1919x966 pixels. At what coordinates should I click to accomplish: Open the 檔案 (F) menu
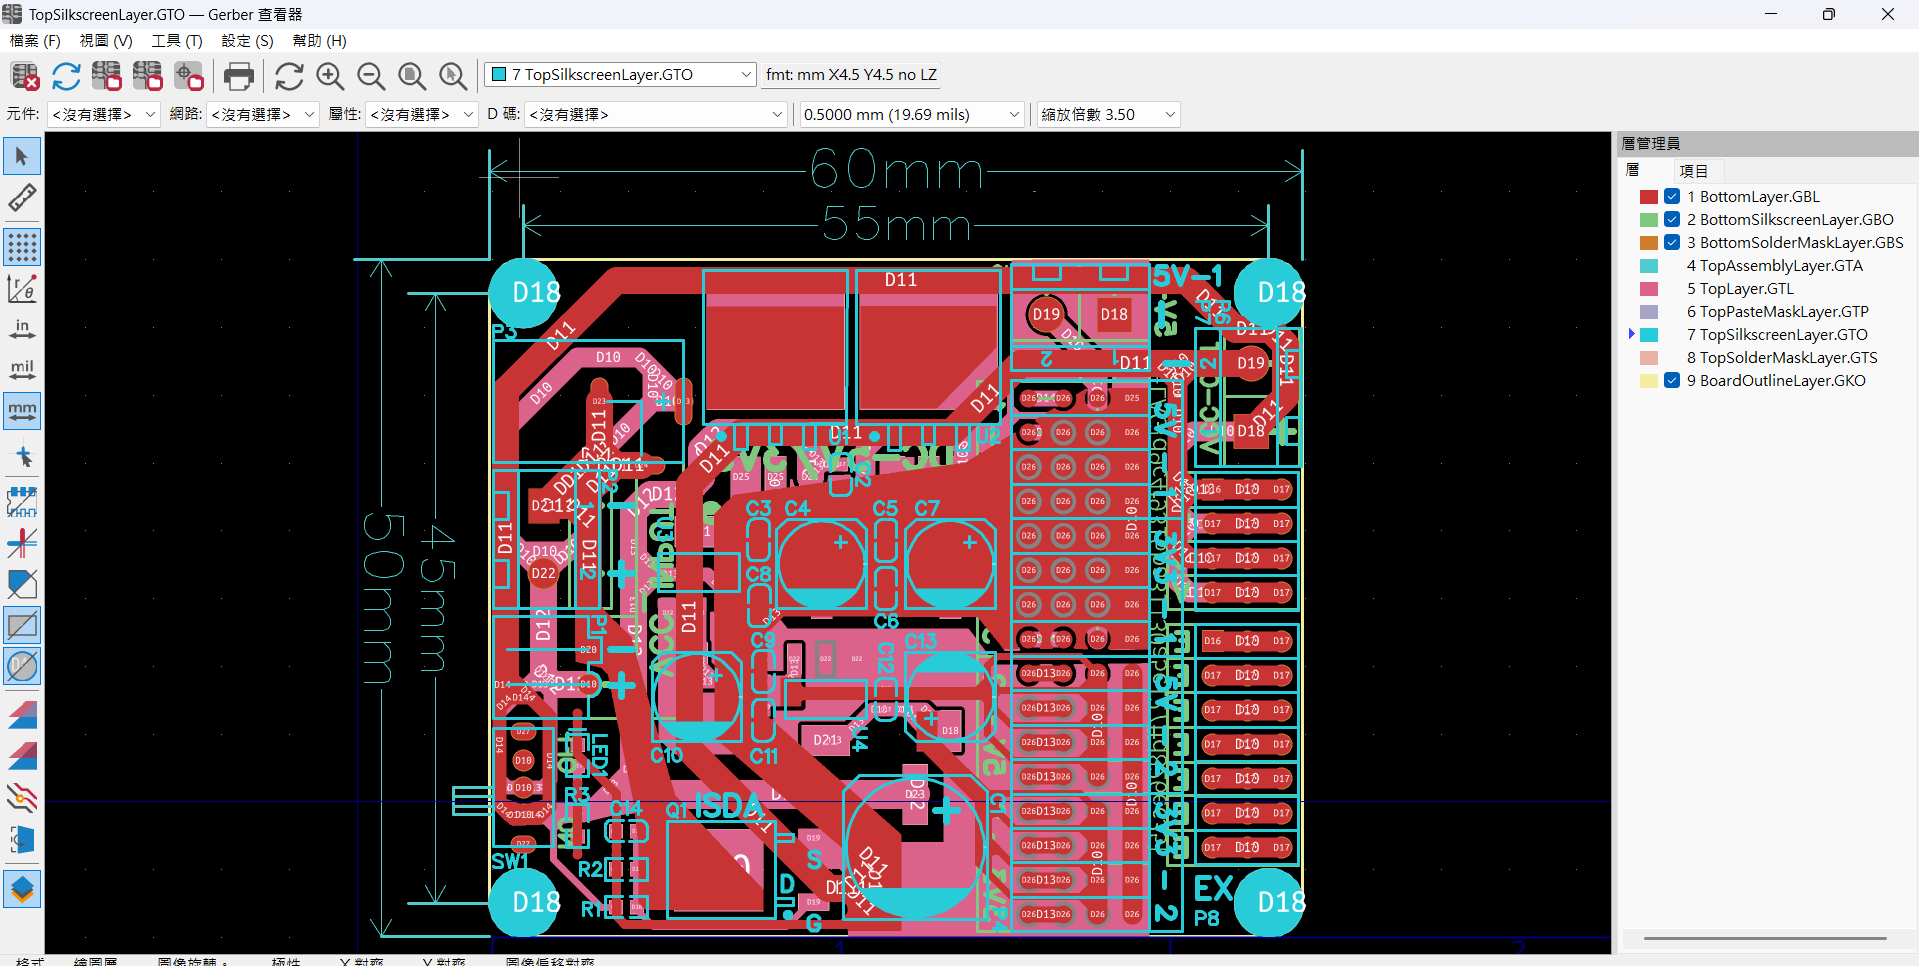[x=35, y=41]
